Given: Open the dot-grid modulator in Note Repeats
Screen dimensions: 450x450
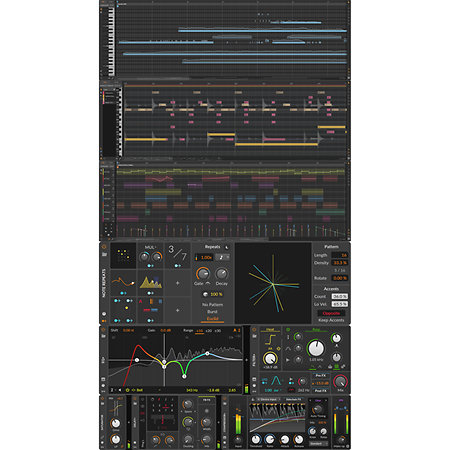Looking at the screenshot, I should click(123, 255).
